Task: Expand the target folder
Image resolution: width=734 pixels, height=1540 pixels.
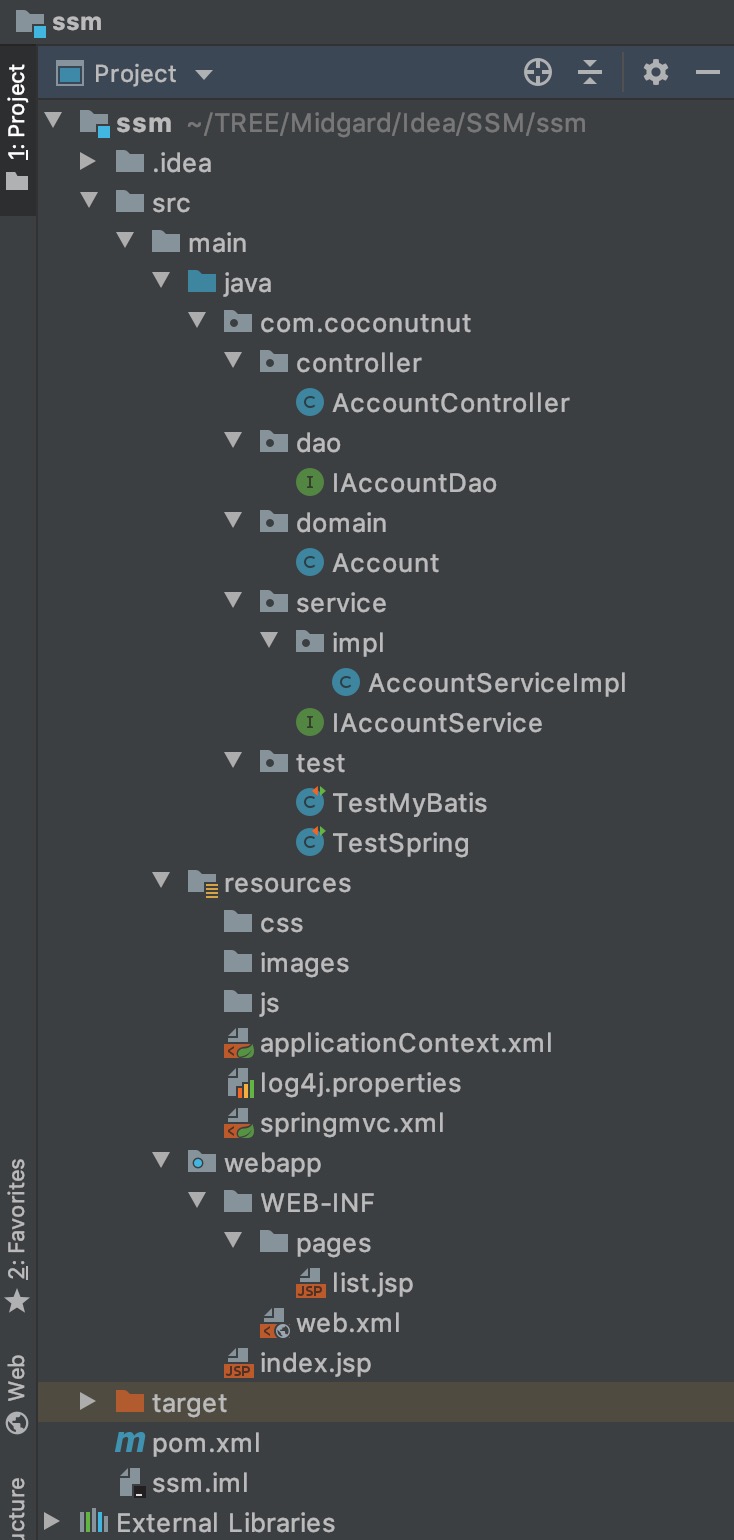Action: [88, 1402]
